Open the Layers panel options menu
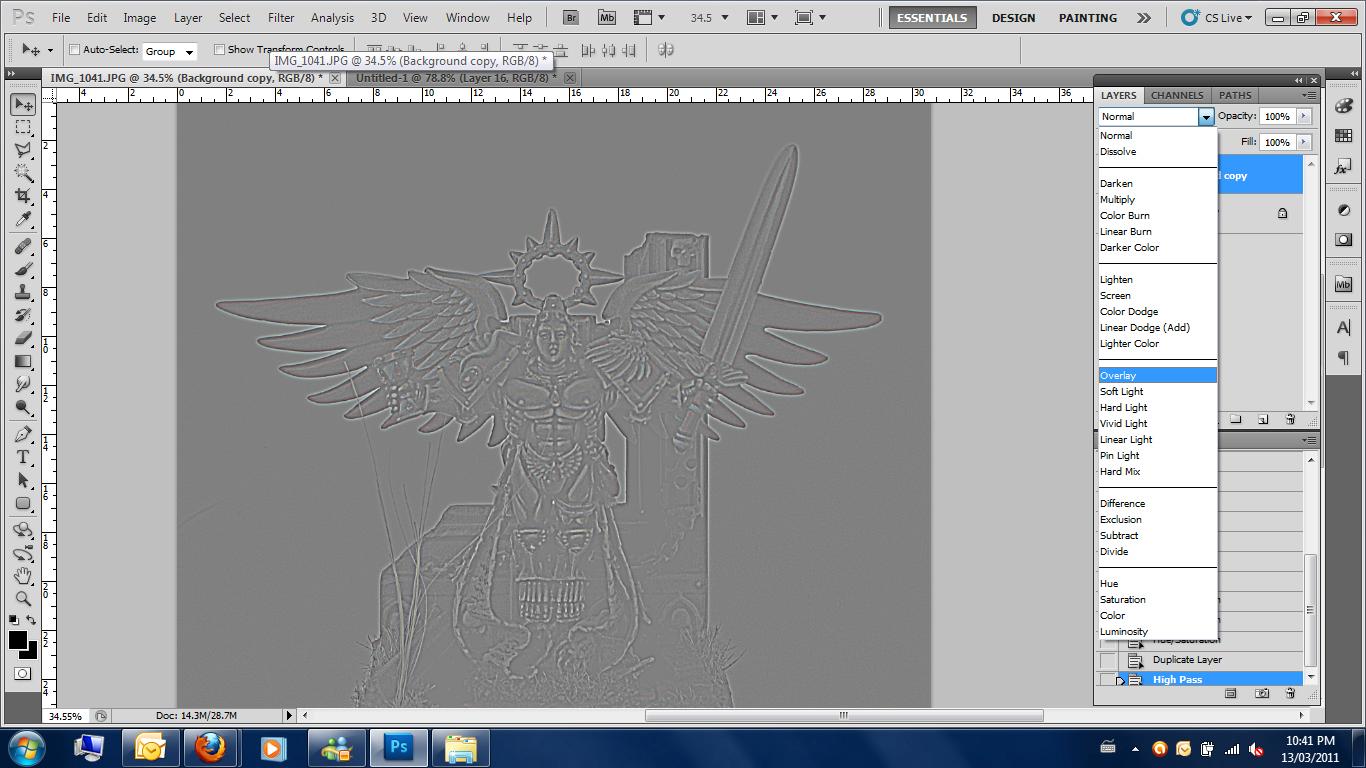Screen dimensions: 1366x768 [1309, 95]
